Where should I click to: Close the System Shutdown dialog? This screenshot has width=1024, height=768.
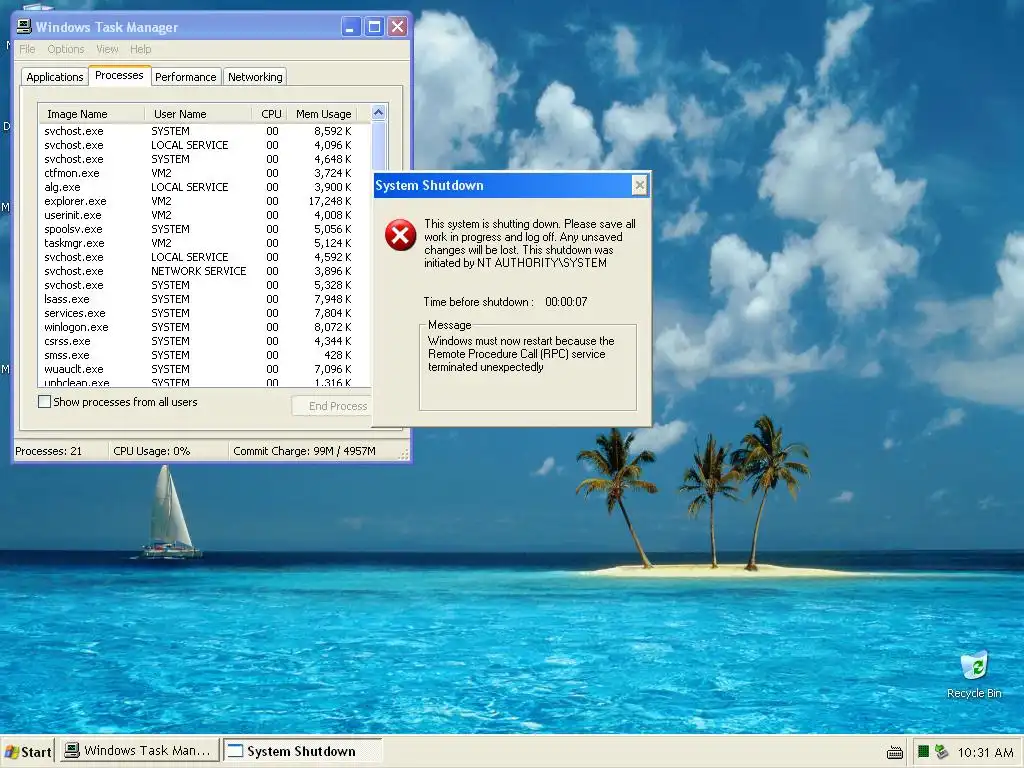click(x=639, y=185)
